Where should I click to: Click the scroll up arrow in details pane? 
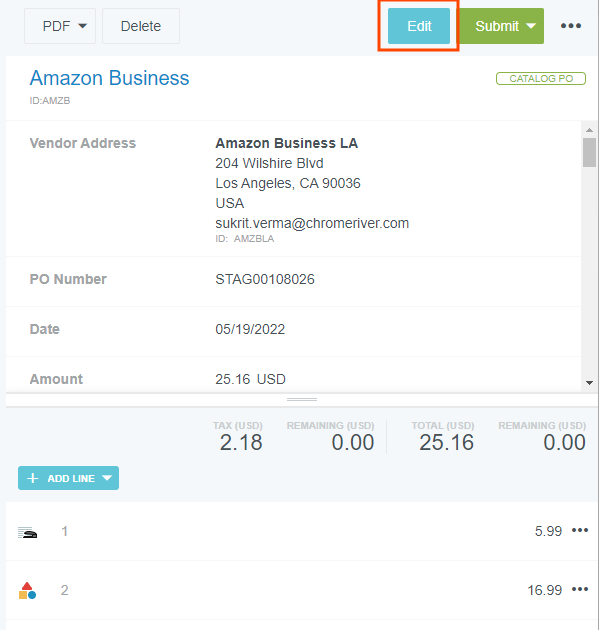tap(589, 130)
